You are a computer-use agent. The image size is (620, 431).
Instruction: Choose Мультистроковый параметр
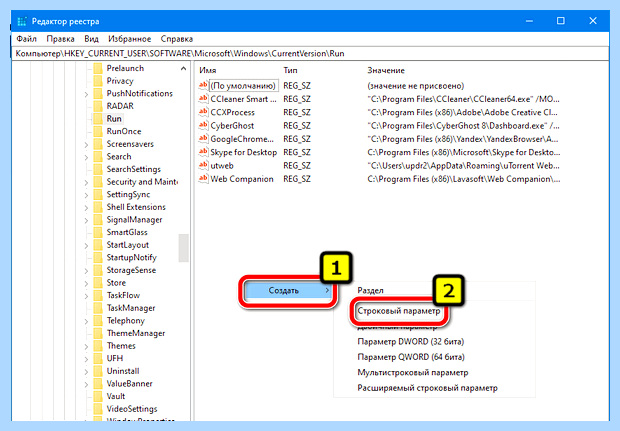(x=413, y=372)
